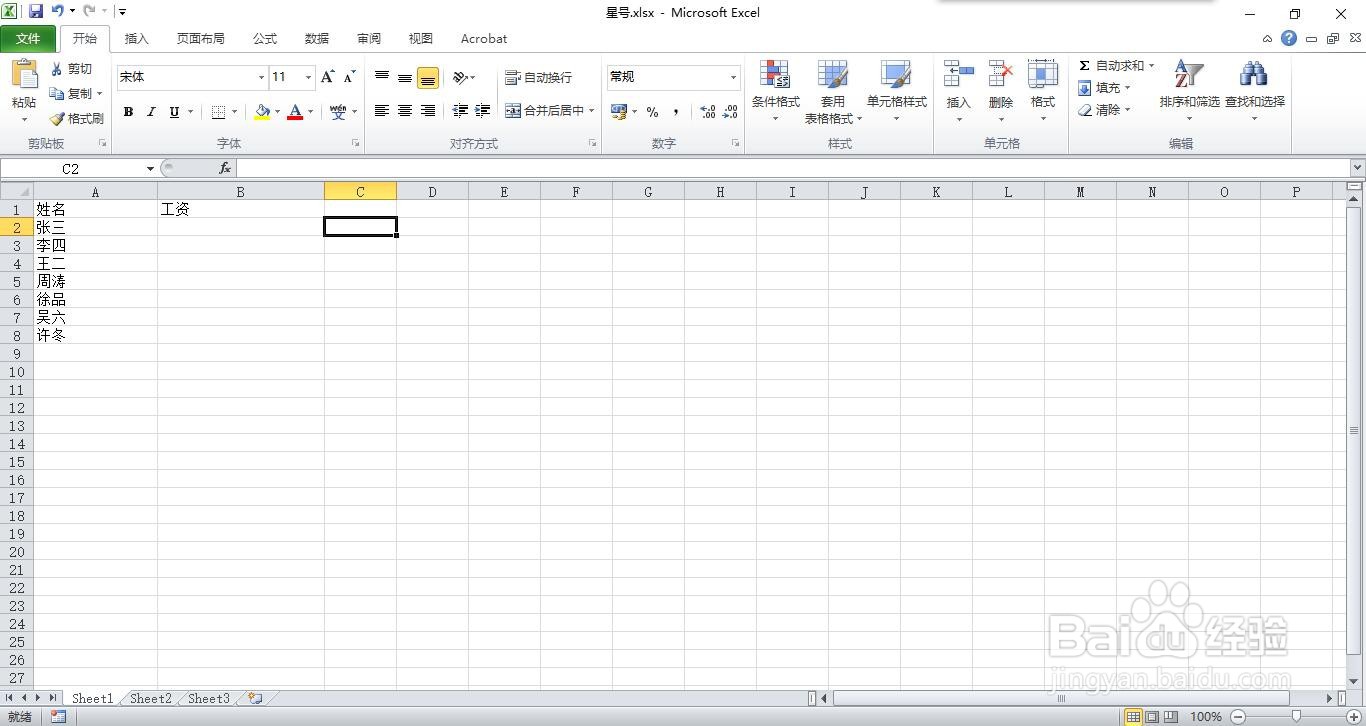This screenshot has width=1366, height=726.
Task: Select middle vertical align icon
Action: click(405, 77)
